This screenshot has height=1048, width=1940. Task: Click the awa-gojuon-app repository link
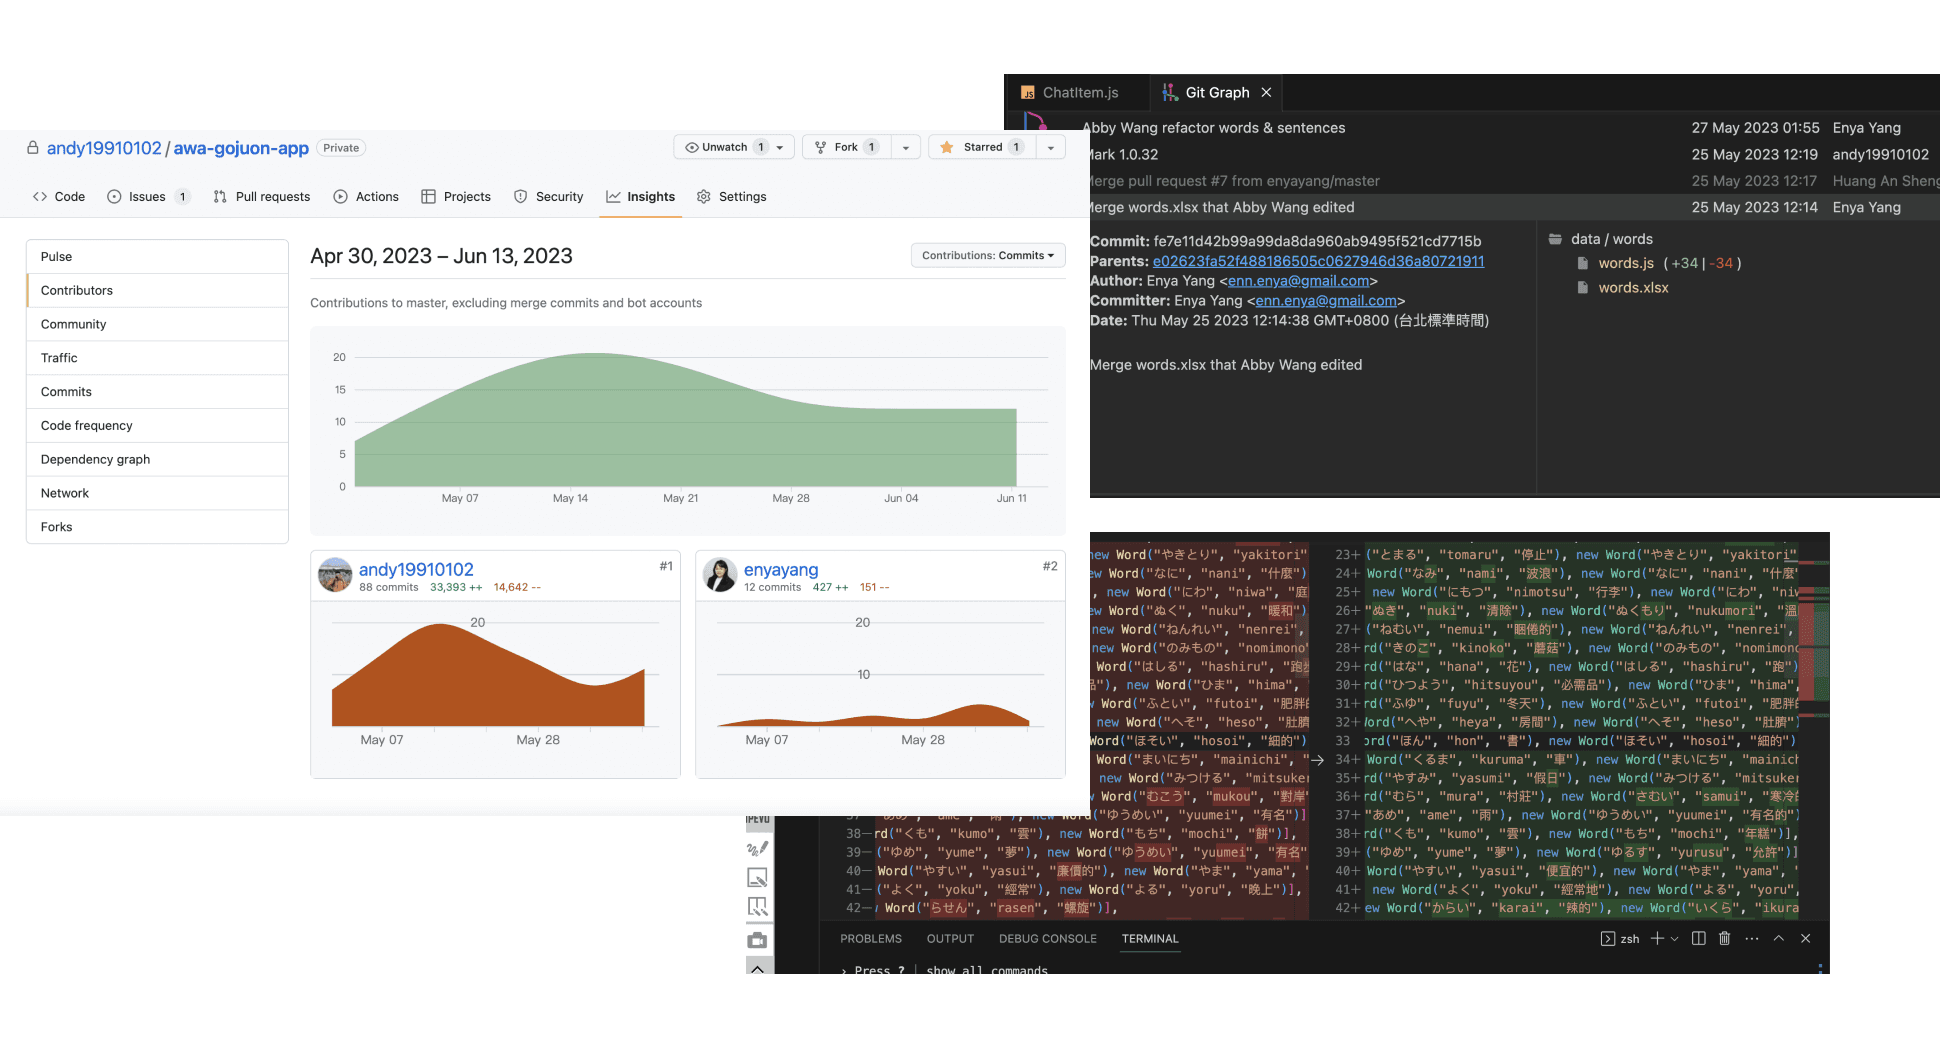tap(241, 148)
